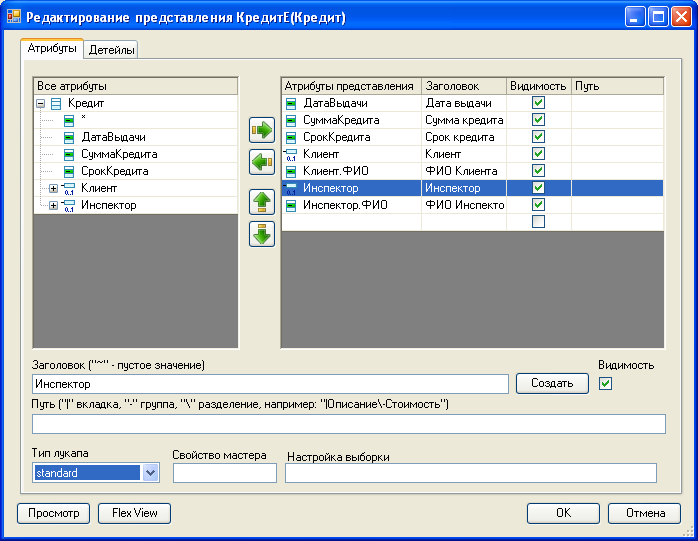Select СрокКредита in Все атрибуты tree
698x541 pixels.
114,171
